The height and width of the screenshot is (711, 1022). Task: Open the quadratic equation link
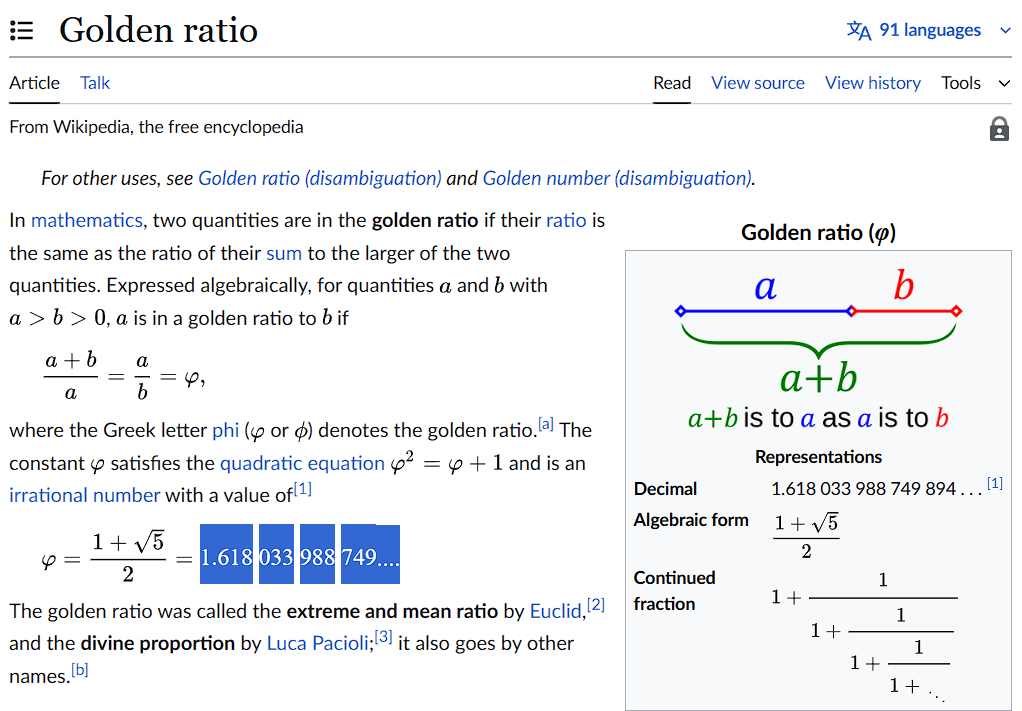click(302, 463)
